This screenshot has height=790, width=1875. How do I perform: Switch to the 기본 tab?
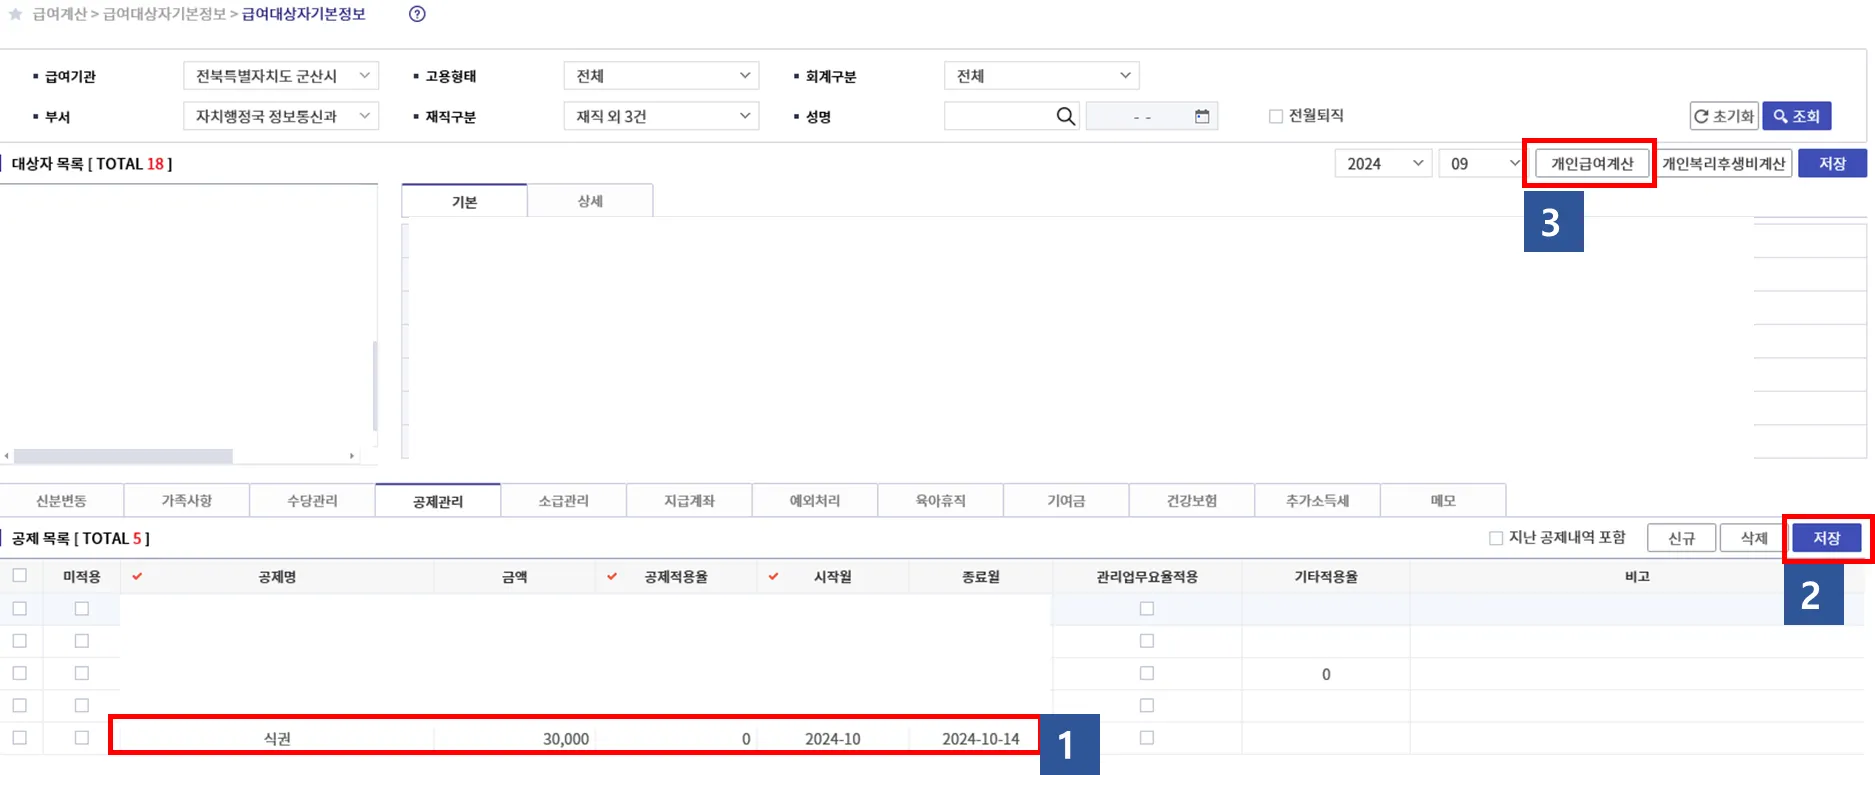[464, 201]
